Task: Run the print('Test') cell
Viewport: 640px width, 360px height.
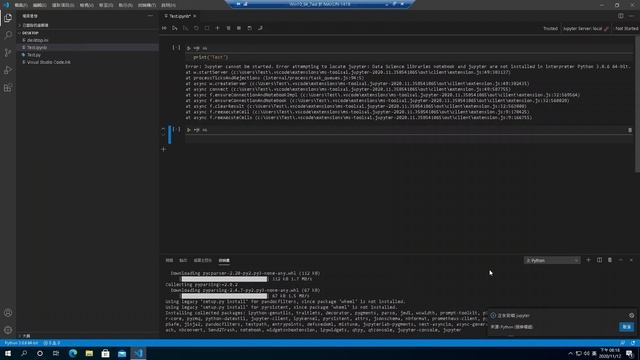Action: 189,48
